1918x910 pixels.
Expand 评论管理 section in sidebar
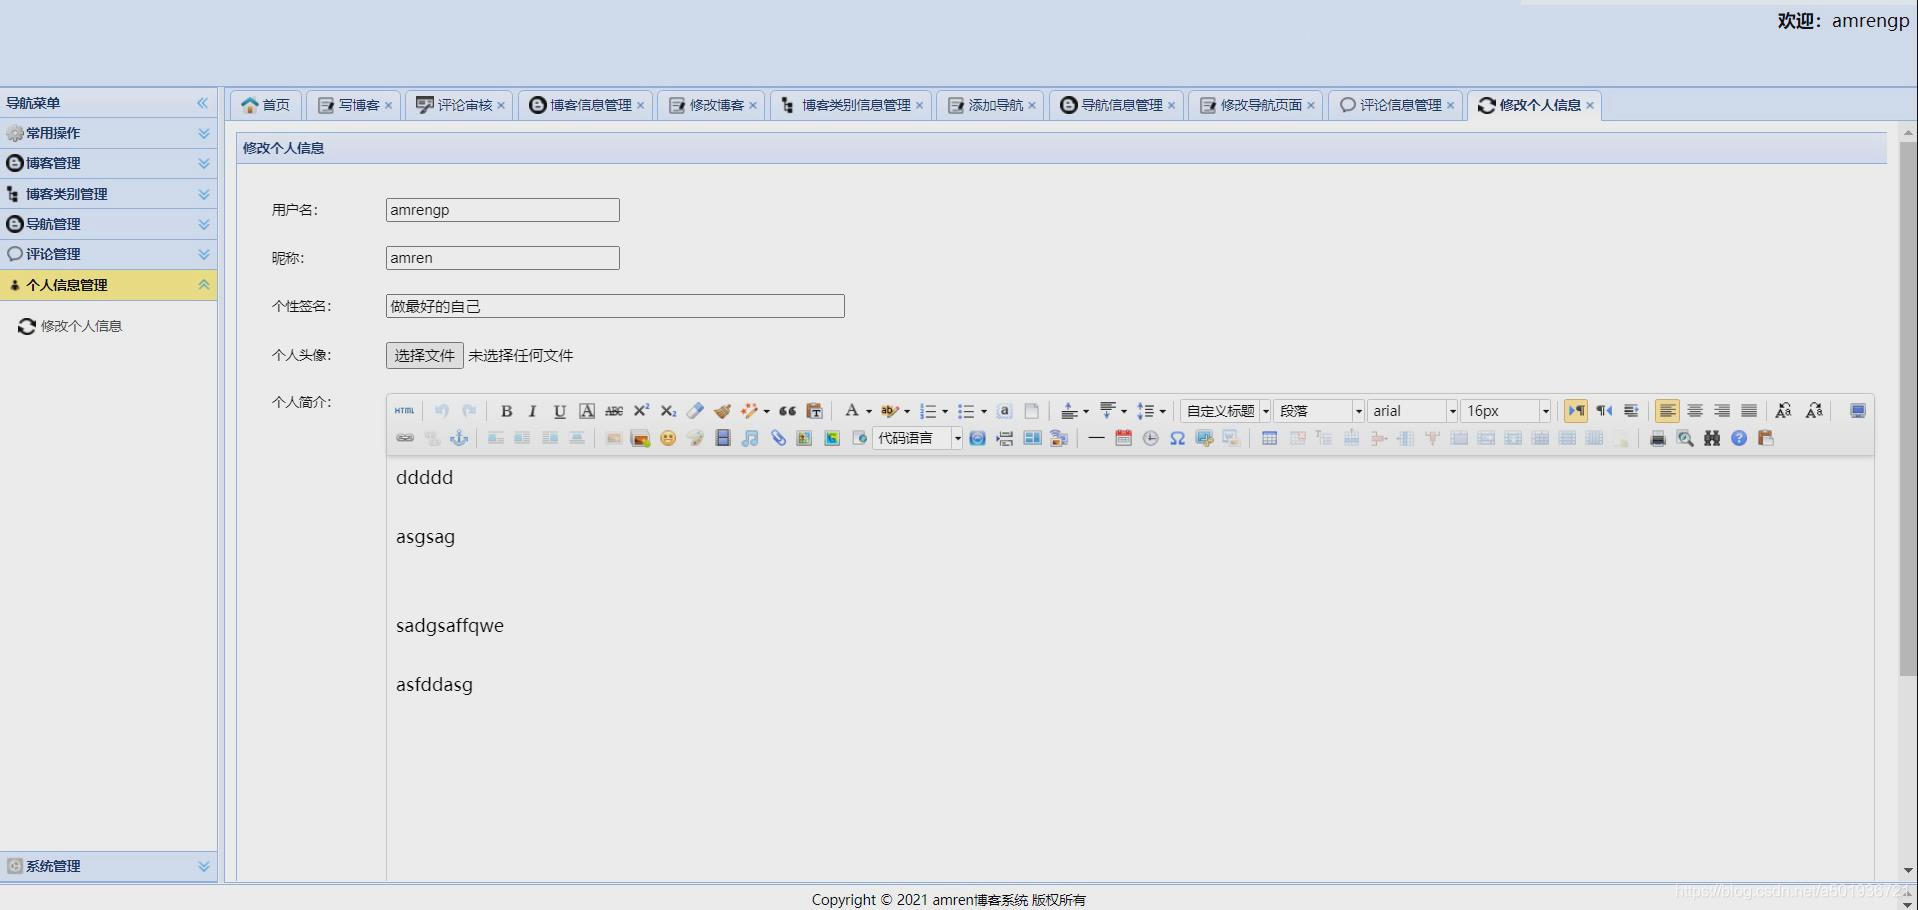tap(108, 254)
